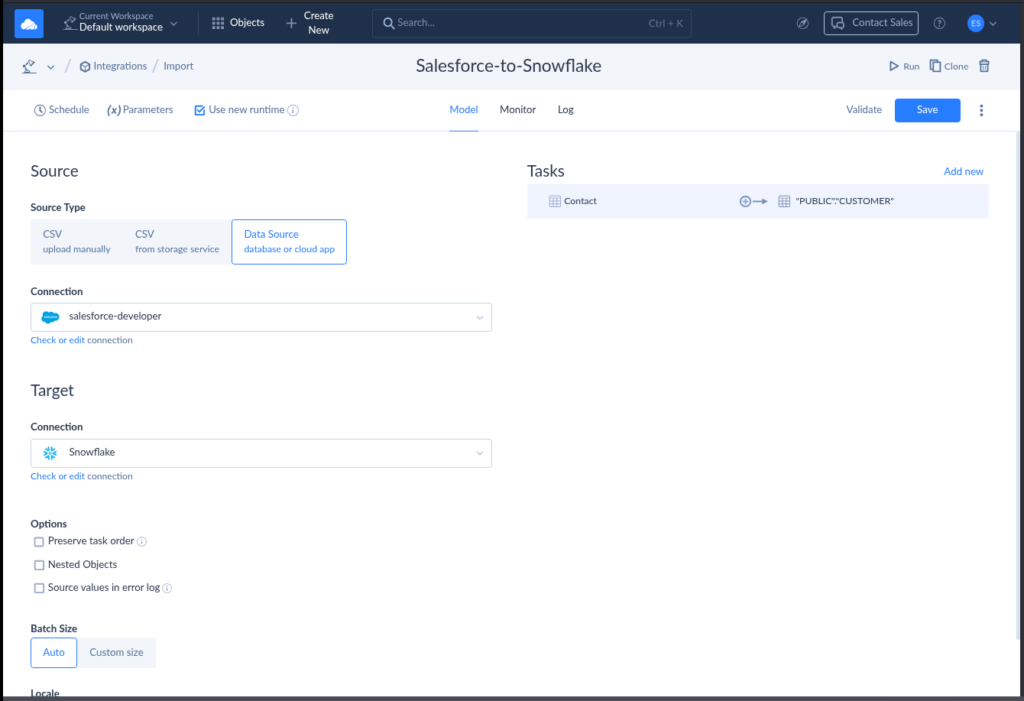Click Add new task link
This screenshot has height=701, width=1024.
tap(963, 171)
